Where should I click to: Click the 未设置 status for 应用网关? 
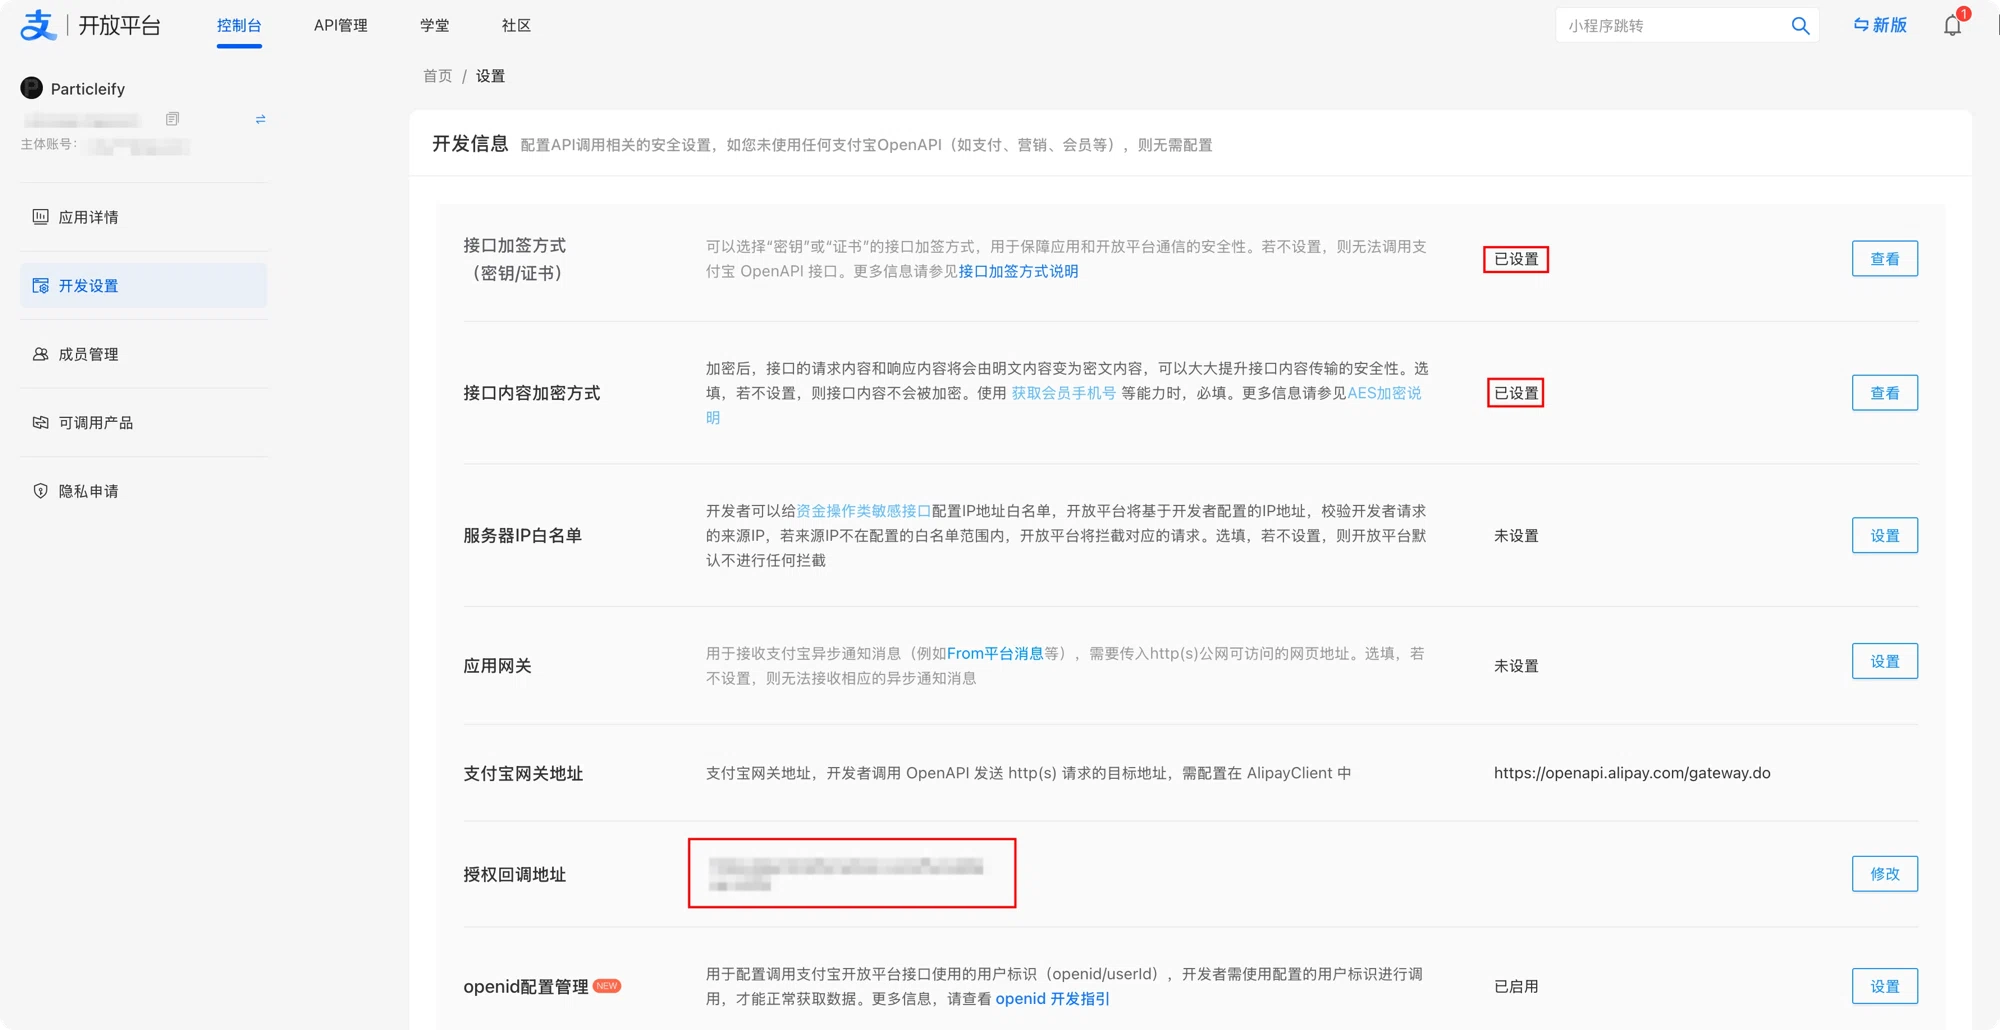coord(1516,666)
